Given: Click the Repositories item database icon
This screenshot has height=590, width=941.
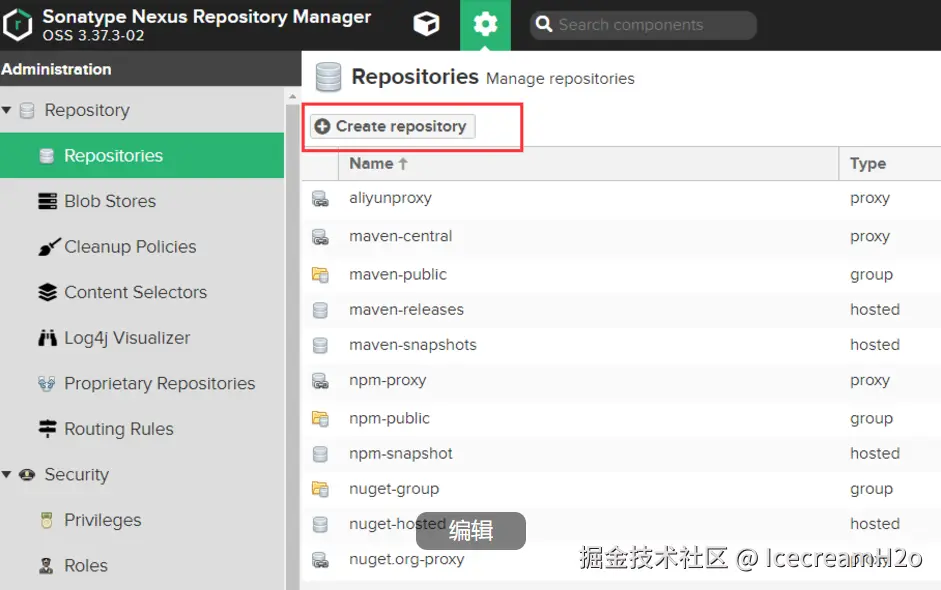Looking at the screenshot, I should (46, 156).
